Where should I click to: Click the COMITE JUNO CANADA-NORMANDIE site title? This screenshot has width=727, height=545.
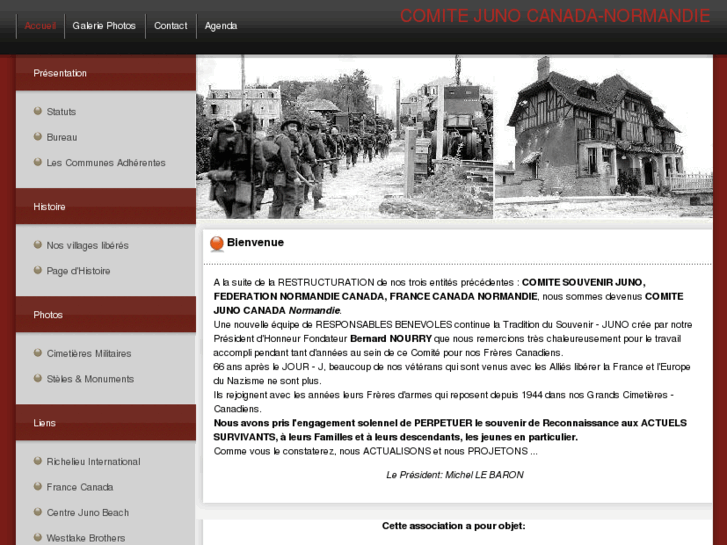pyautogui.click(x=555, y=16)
